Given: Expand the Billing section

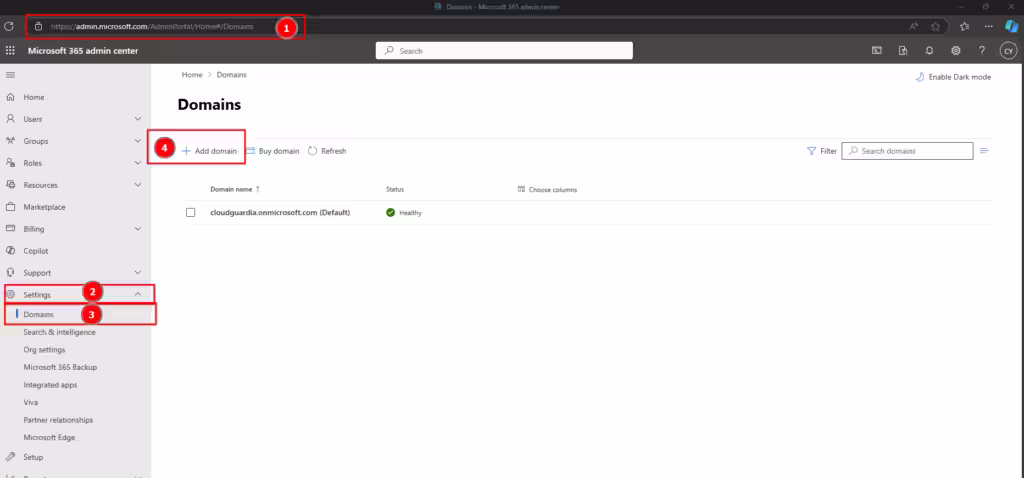Looking at the screenshot, I should 137,229.
